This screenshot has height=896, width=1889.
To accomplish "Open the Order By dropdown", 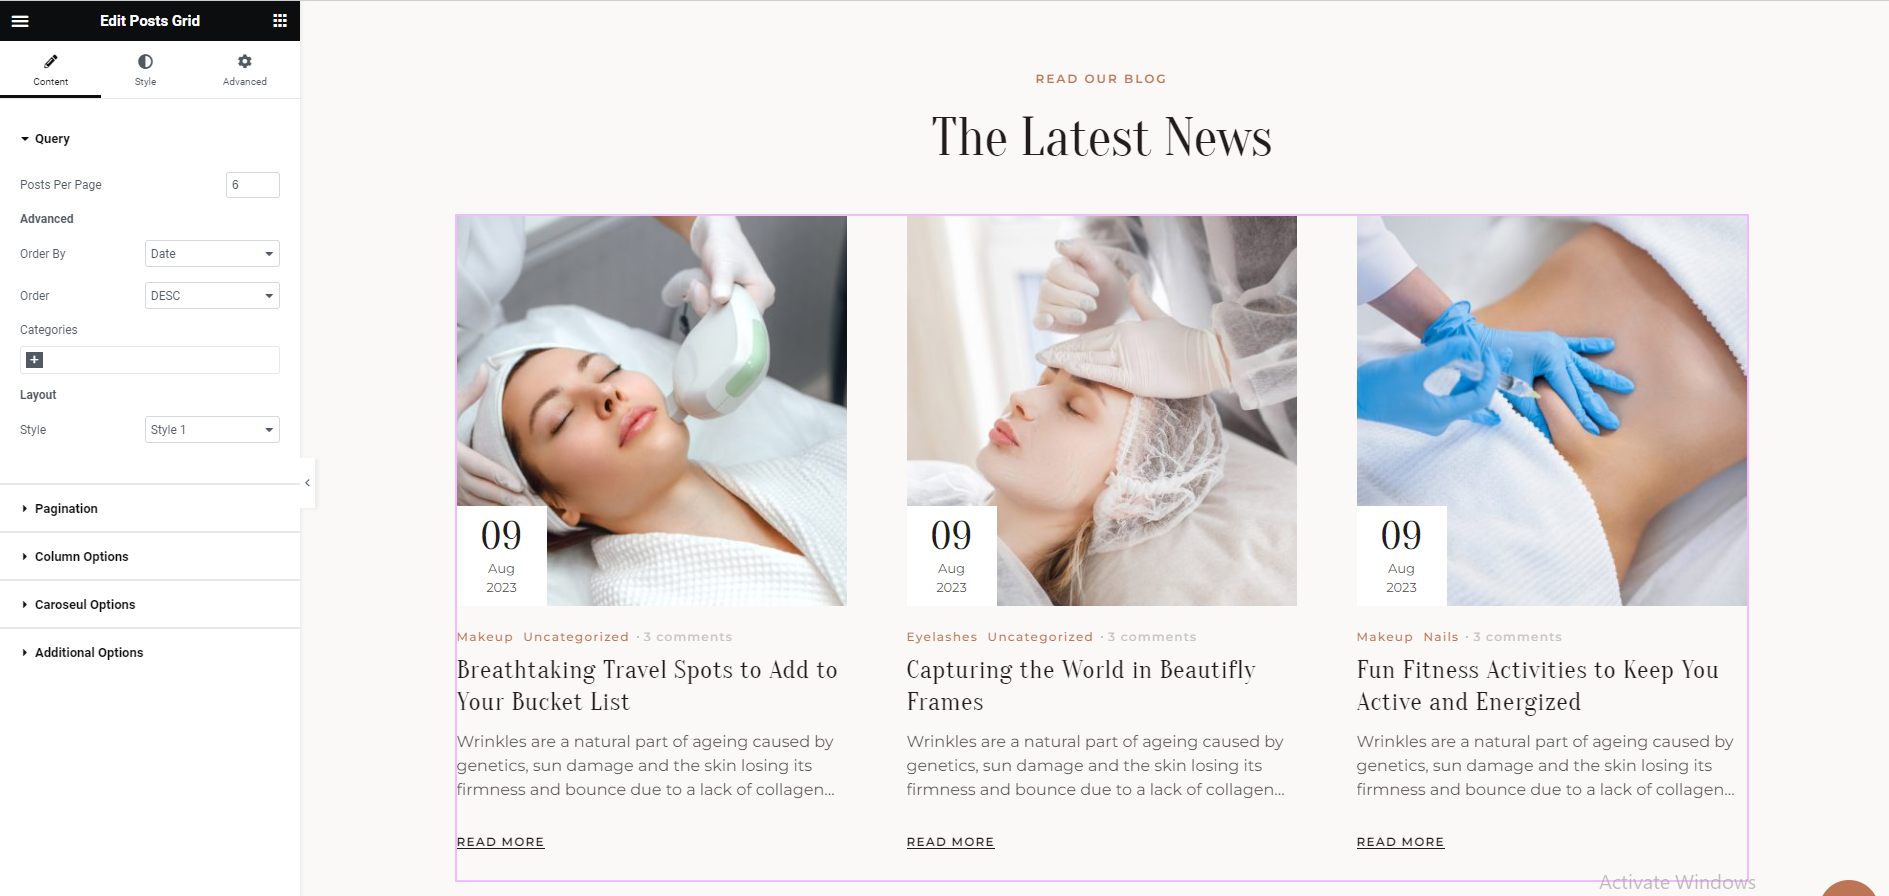I will point(212,254).
